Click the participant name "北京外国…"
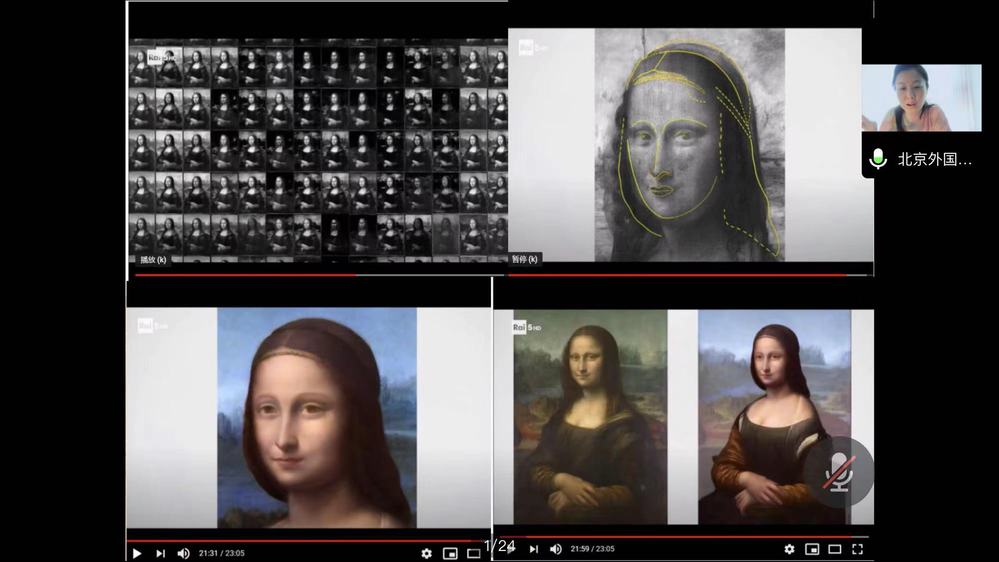 click(935, 159)
